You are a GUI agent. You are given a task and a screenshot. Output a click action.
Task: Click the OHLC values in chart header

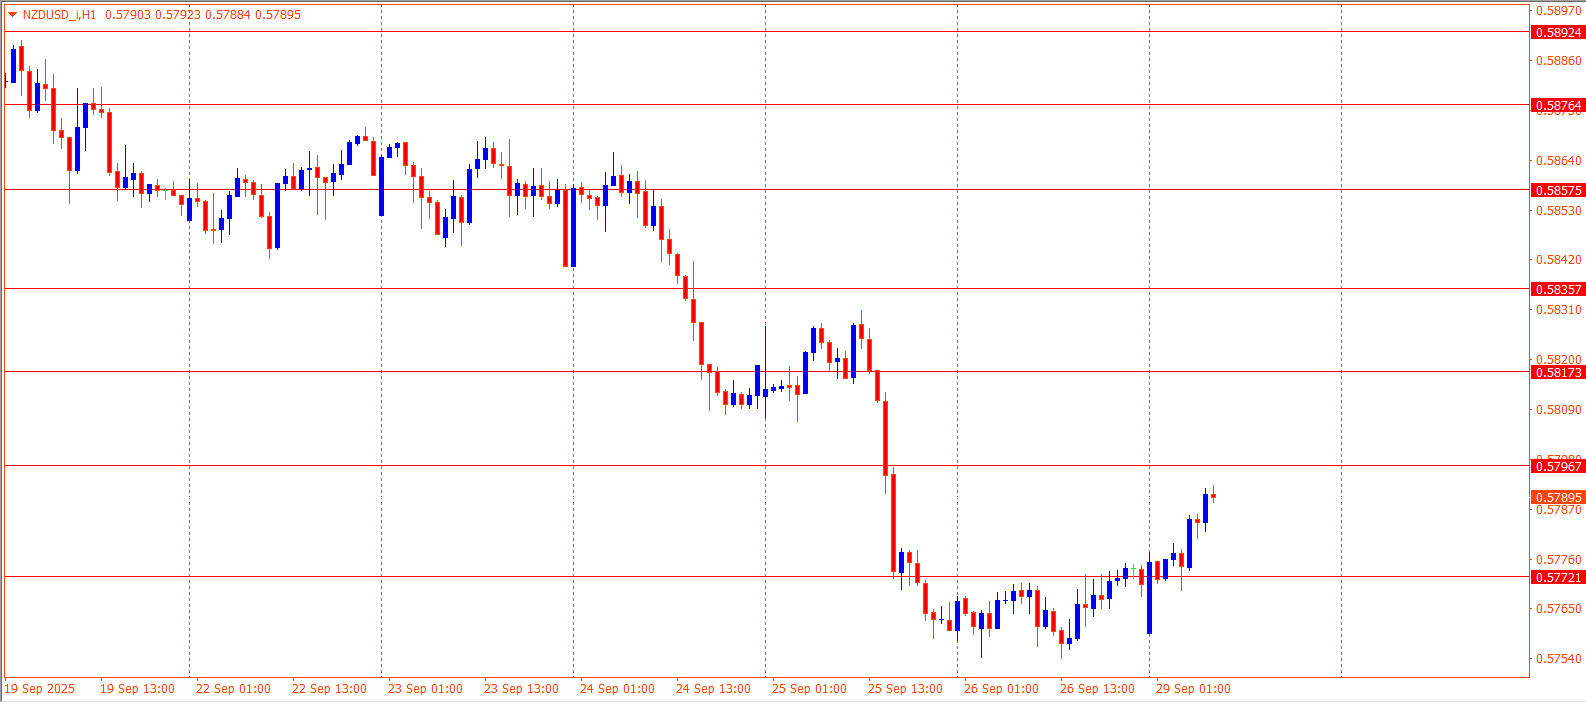202,15
